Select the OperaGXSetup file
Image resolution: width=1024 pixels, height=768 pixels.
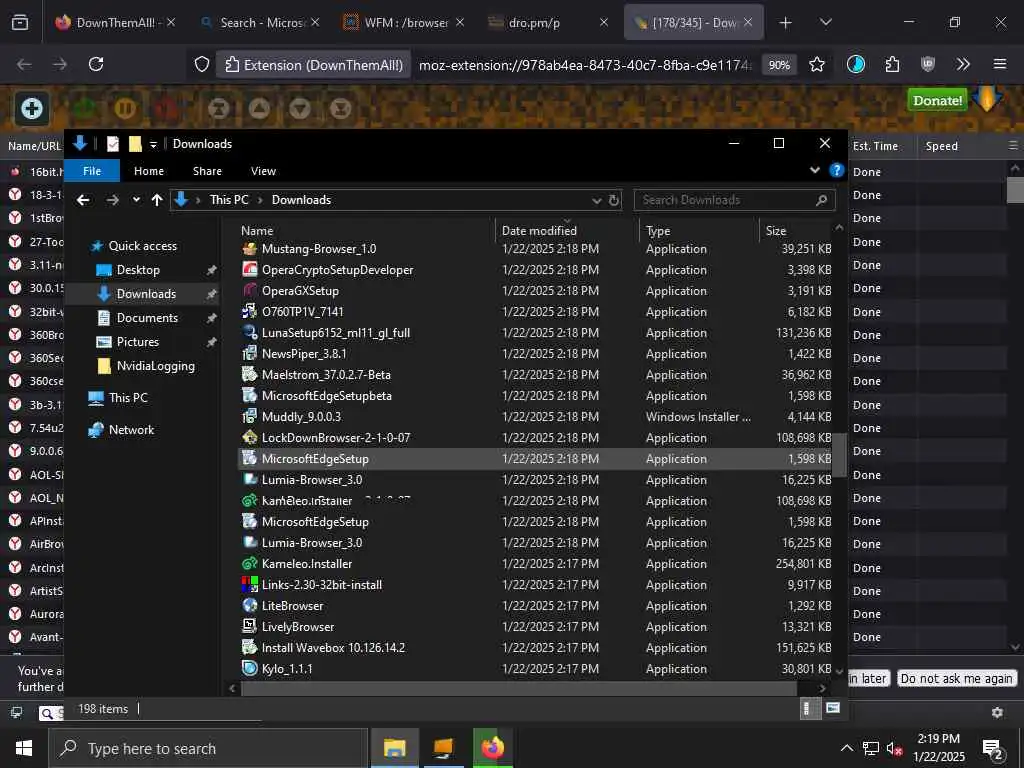click(300, 291)
